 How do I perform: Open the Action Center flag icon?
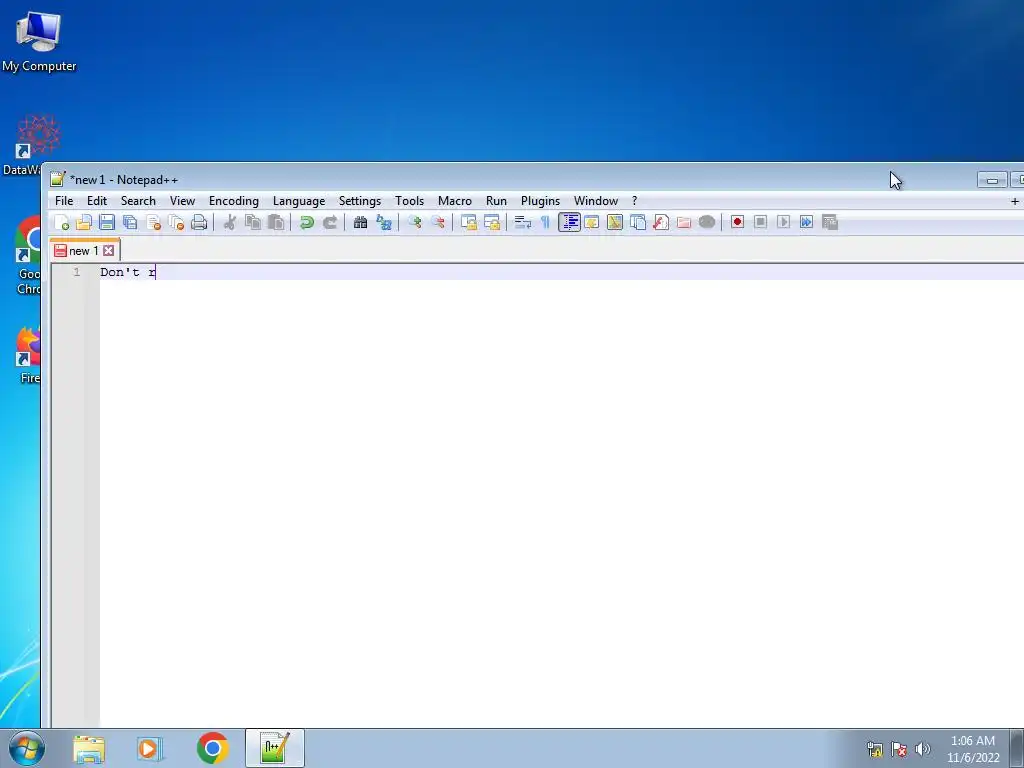pos(899,749)
